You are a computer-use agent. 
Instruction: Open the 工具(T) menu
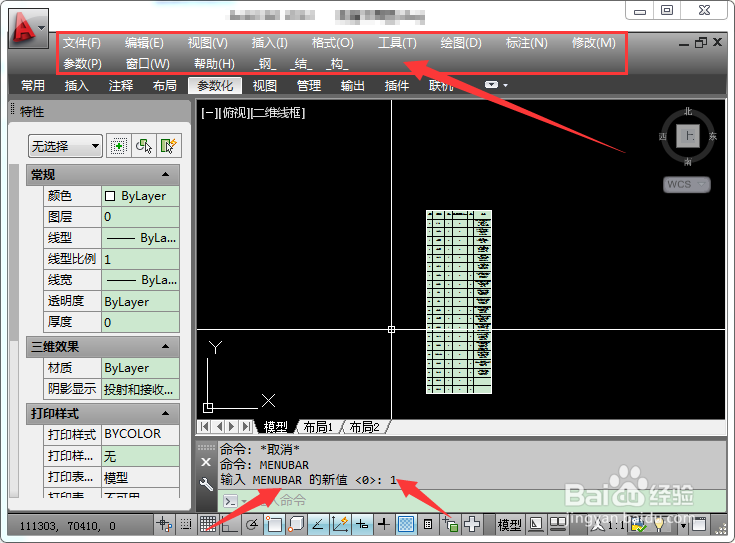pyautogui.click(x=397, y=43)
